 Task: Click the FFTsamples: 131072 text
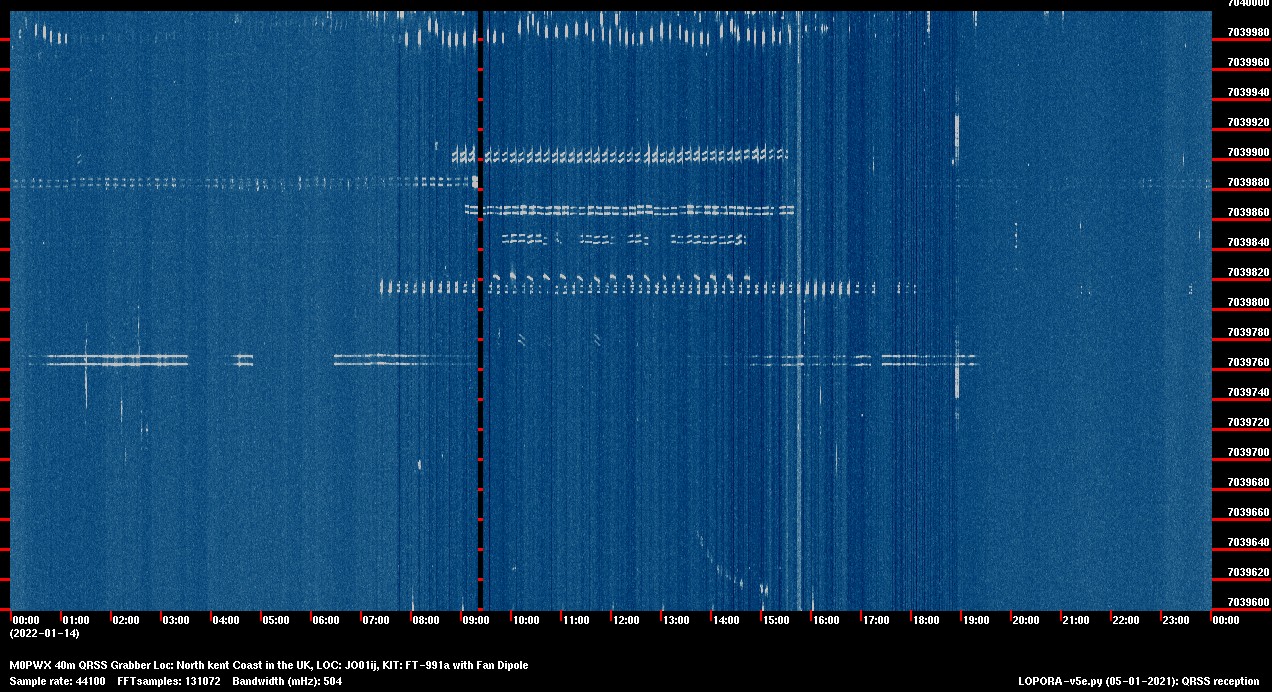point(169,681)
